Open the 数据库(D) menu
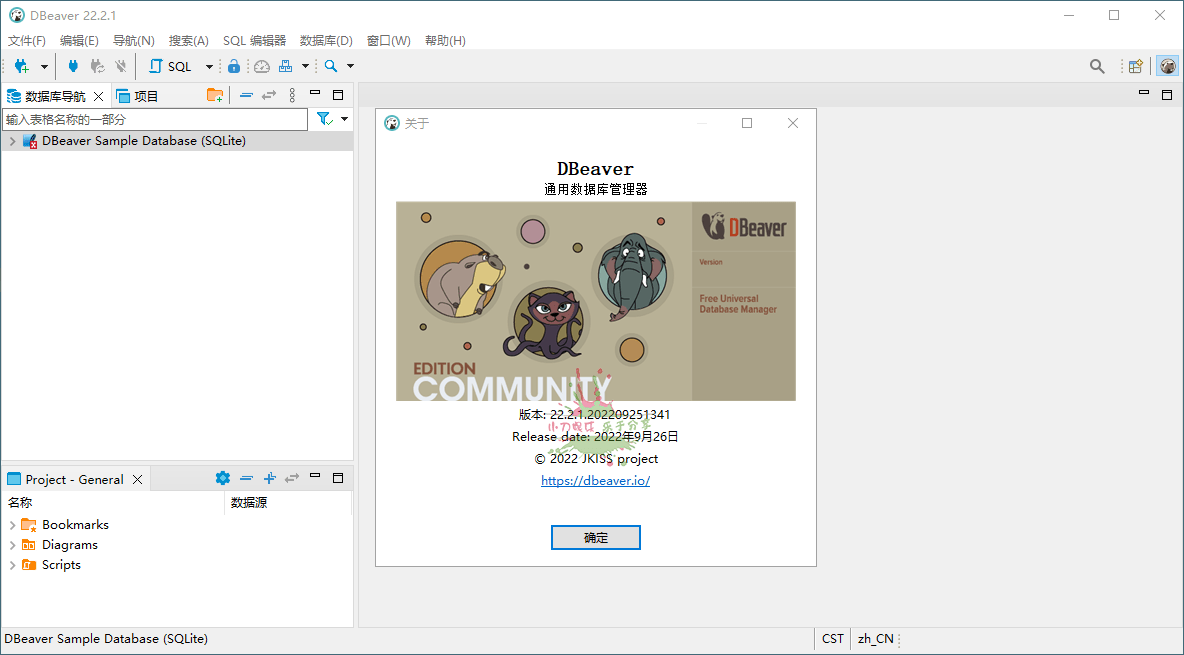 tap(326, 40)
